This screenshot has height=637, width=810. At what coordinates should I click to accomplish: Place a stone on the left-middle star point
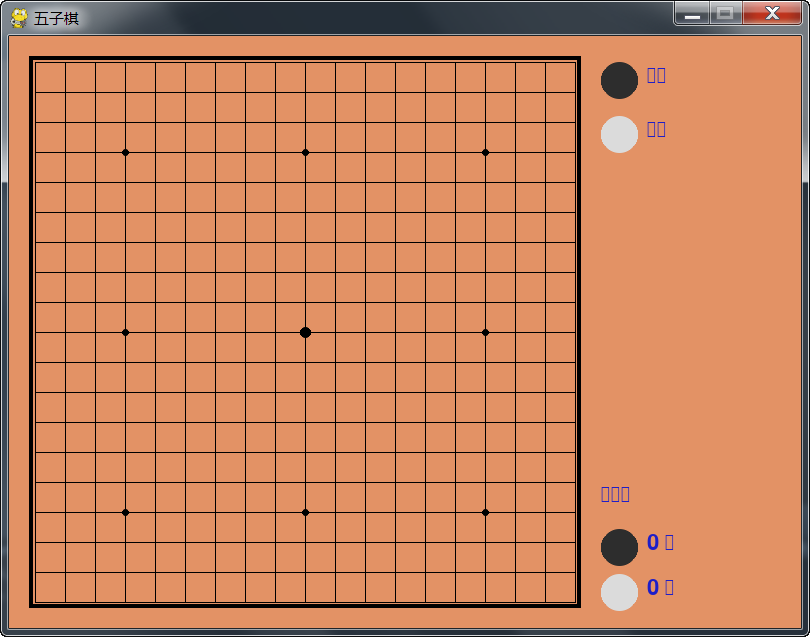point(125,332)
